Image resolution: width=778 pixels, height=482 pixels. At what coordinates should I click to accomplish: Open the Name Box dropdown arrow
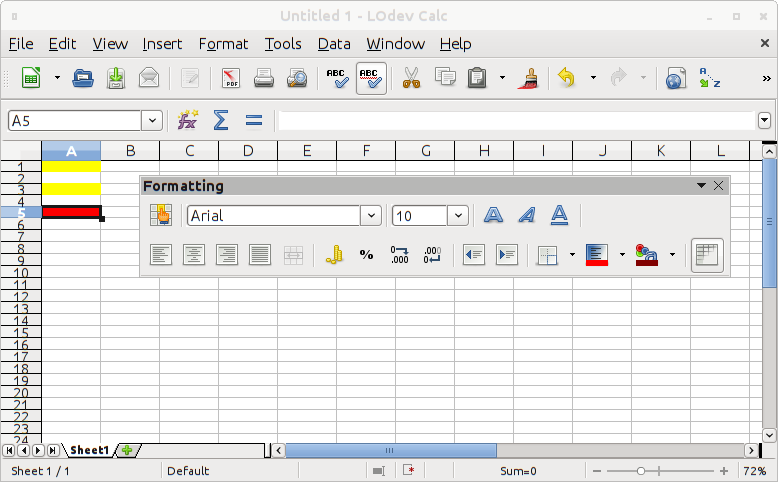click(x=152, y=120)
